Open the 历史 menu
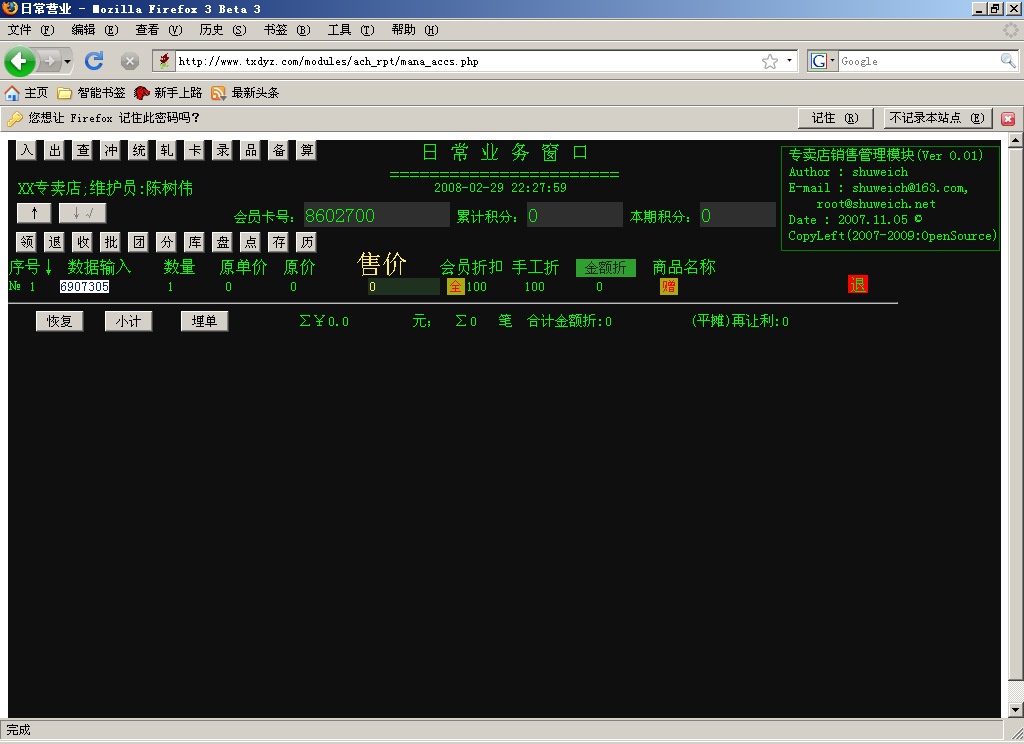The height and width of the screenshot is (744, 1024). (x=223, y=30)
